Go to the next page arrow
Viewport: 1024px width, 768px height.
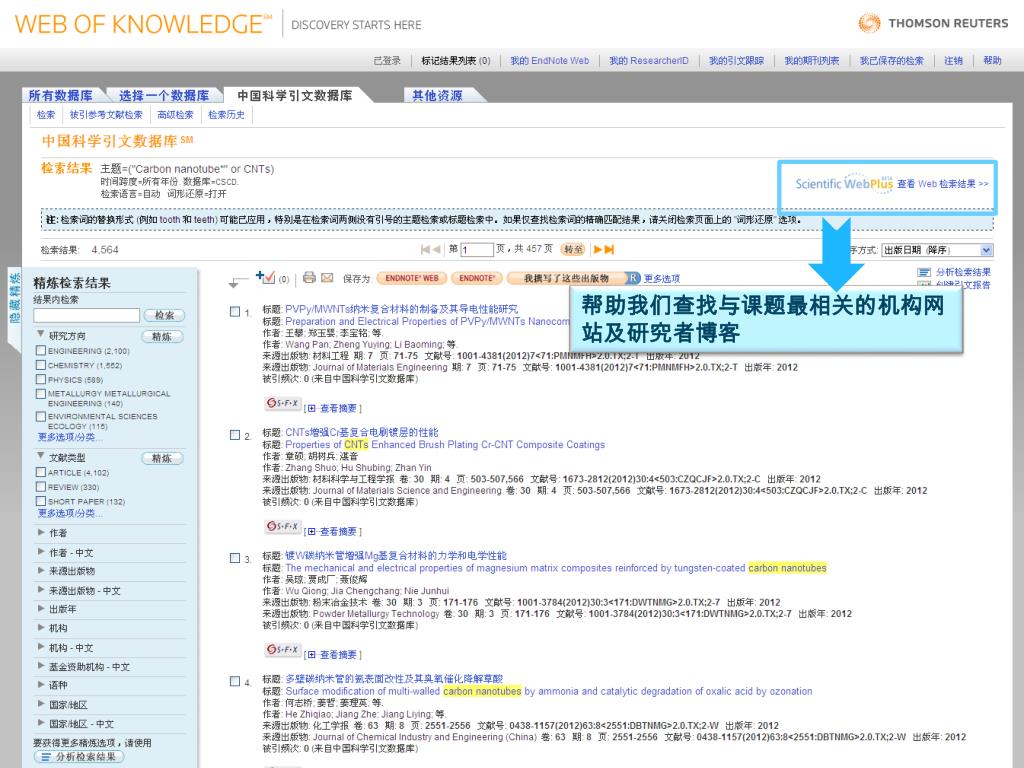click(x=598, y=249)
